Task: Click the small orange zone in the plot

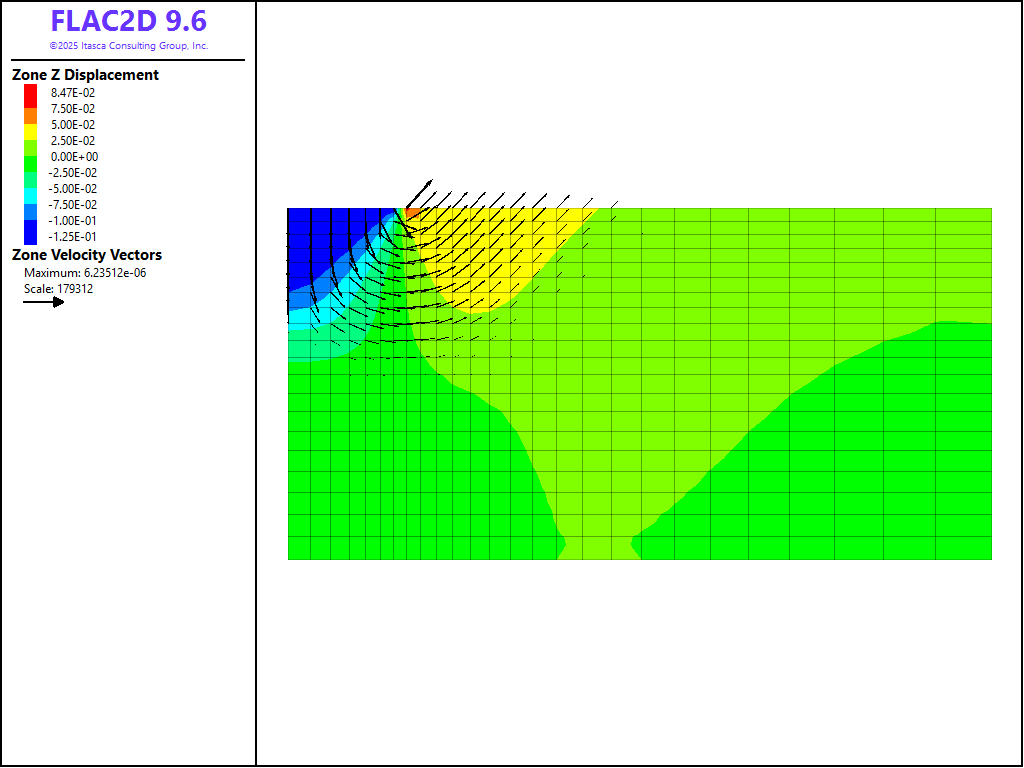Action: (413, 213)
